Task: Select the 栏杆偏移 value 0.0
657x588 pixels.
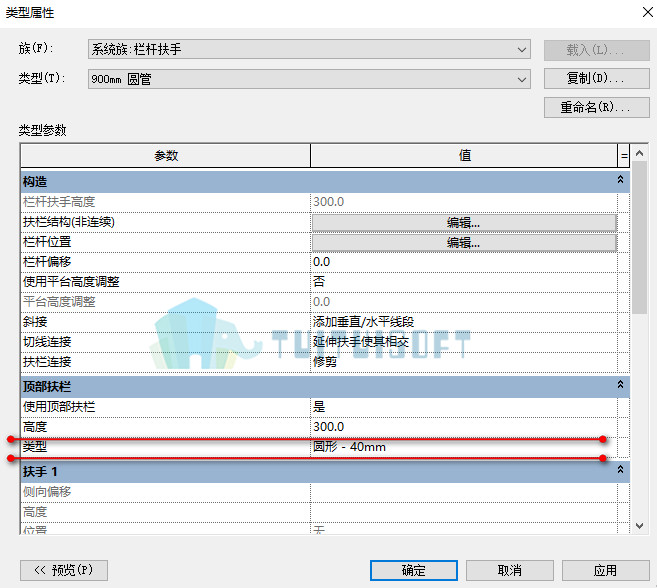Action: point(464,262)
